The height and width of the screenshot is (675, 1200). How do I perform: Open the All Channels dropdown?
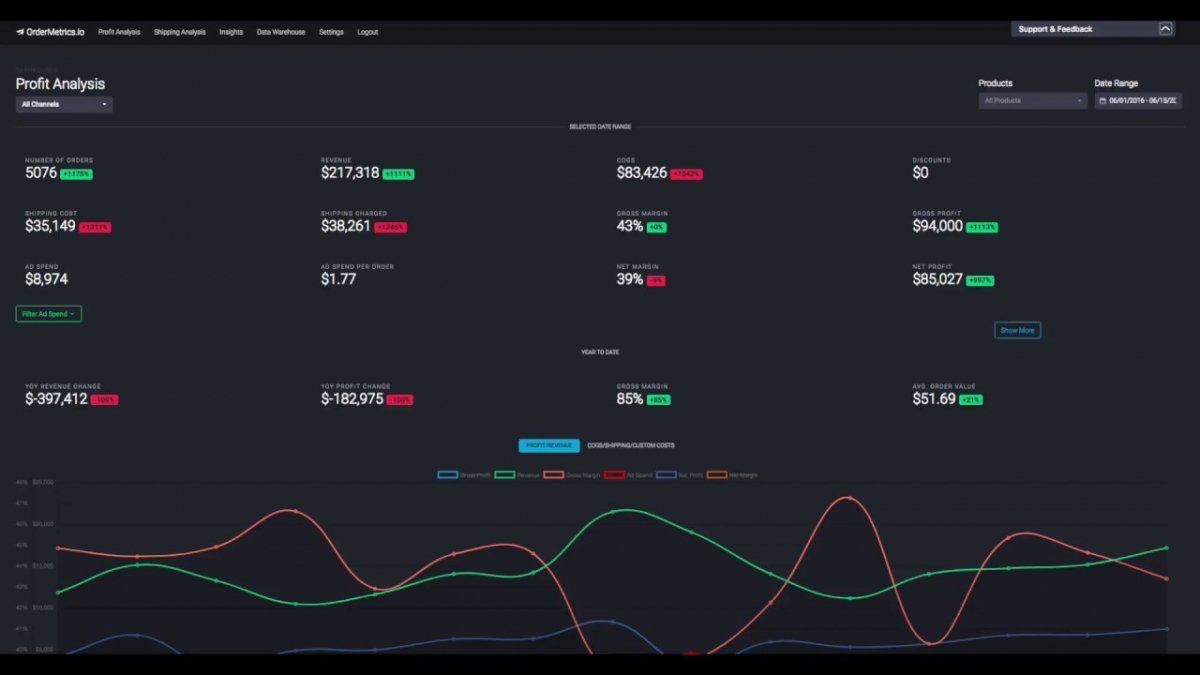click(63, 104)
